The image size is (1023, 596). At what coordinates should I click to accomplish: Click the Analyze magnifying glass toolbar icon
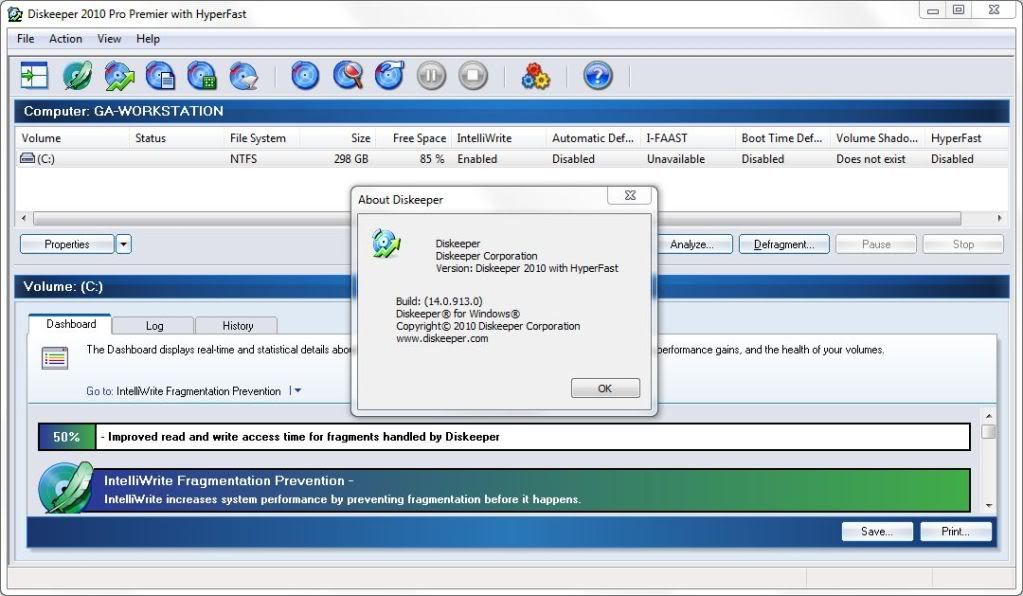347,75
